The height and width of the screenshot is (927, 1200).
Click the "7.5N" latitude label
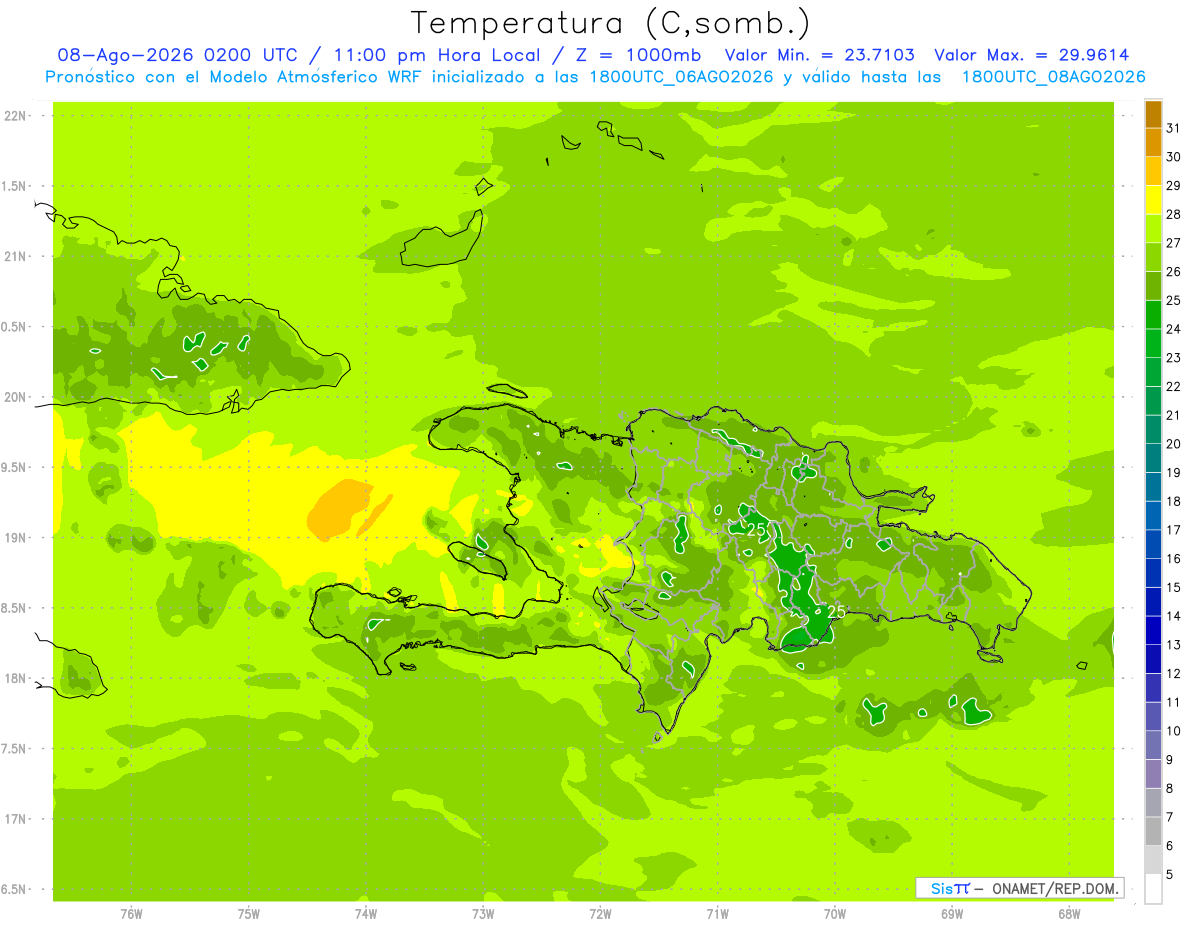pyautogui.click(x=15, y=749)
